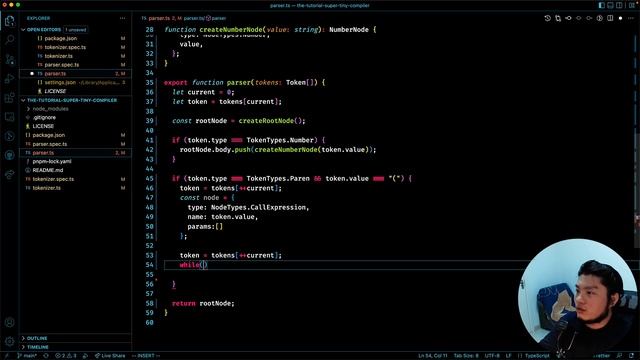The width and height of the screenshot is (640, 360).
Task: Open tokenizer.ts in project folder tree
Action: (47, 188)
